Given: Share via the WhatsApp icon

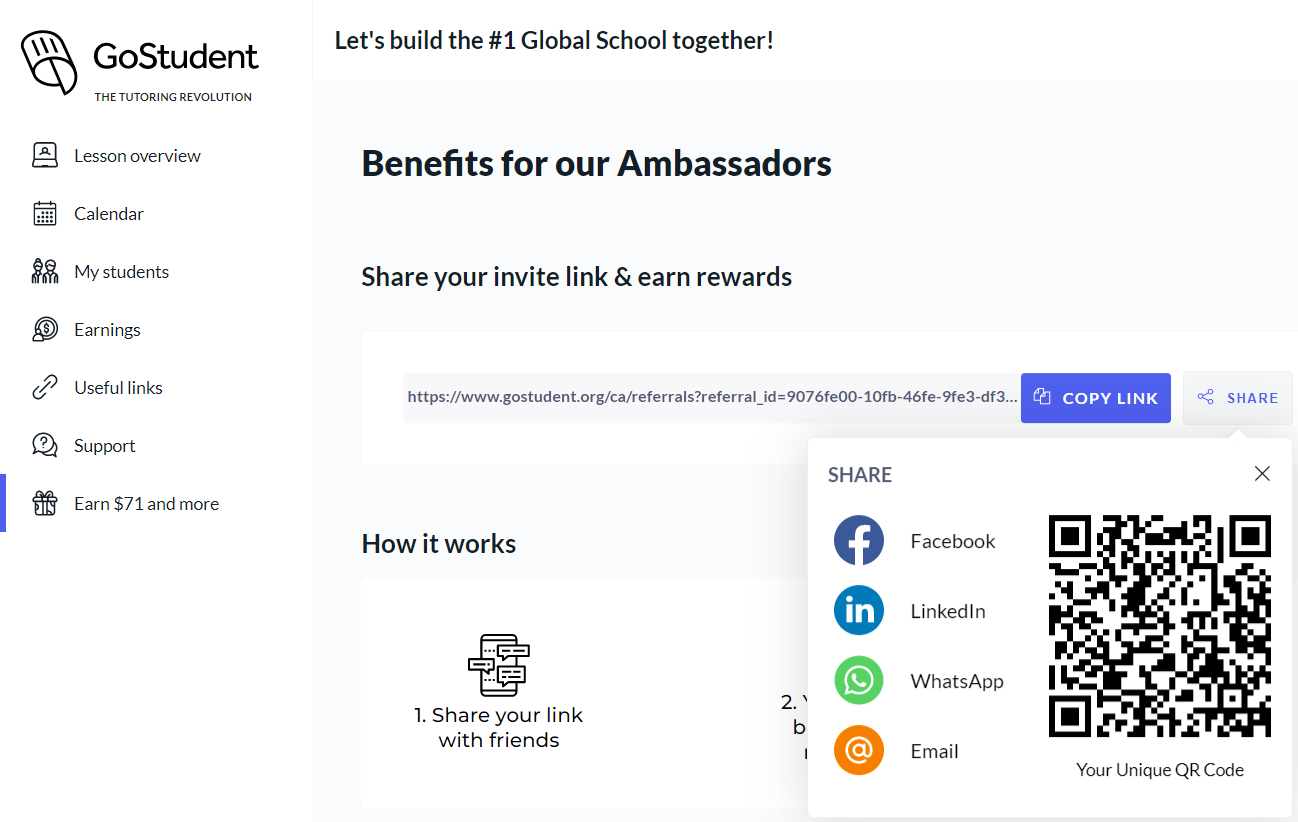Looking at the screenshot, I should point(859,681).
